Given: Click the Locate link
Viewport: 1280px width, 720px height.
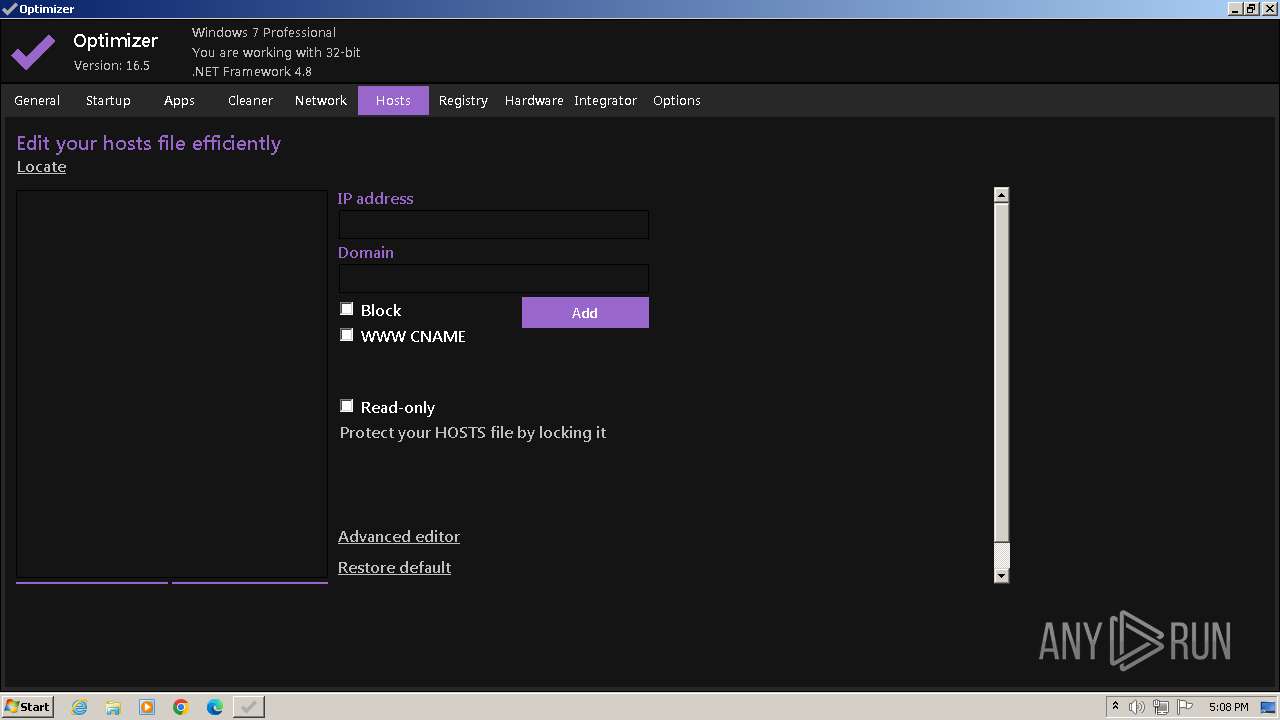Looking at the screenshot, I should [x=41, y=167].
